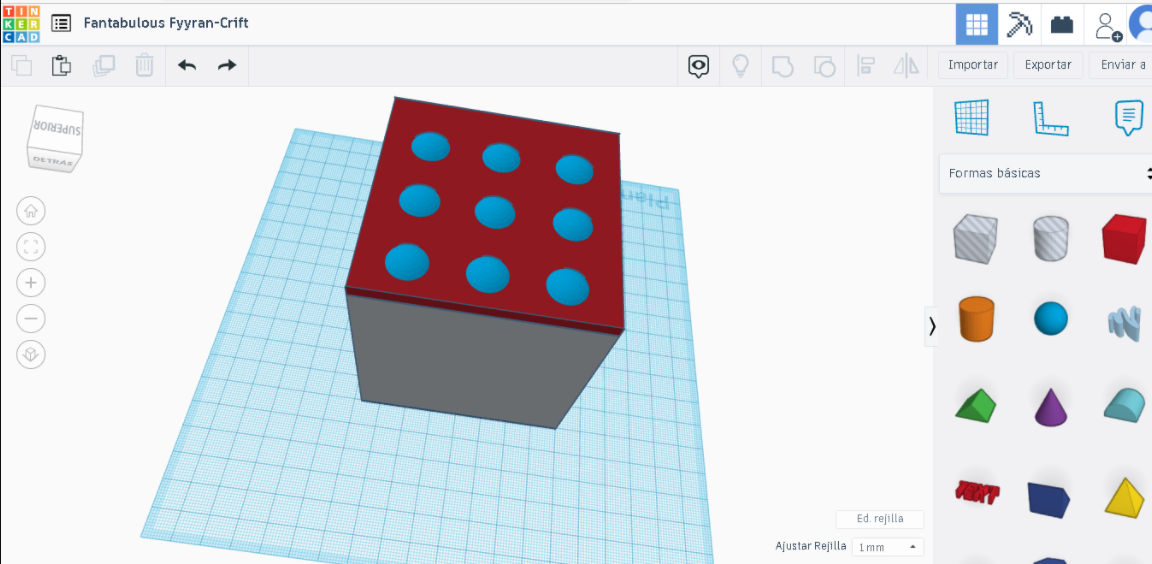The image size is (1152, 564).
Task: Select the Workplane tool icon
Action: [971, 118]
